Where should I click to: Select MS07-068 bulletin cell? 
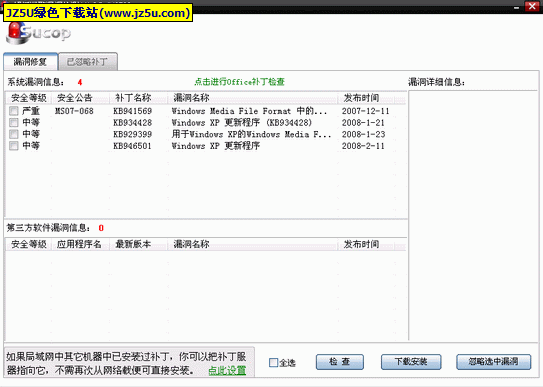click(x=74, y=111)
